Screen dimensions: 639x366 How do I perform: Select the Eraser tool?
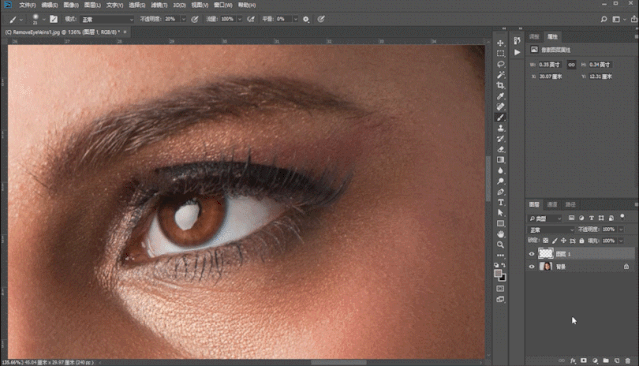click(500, 149)
